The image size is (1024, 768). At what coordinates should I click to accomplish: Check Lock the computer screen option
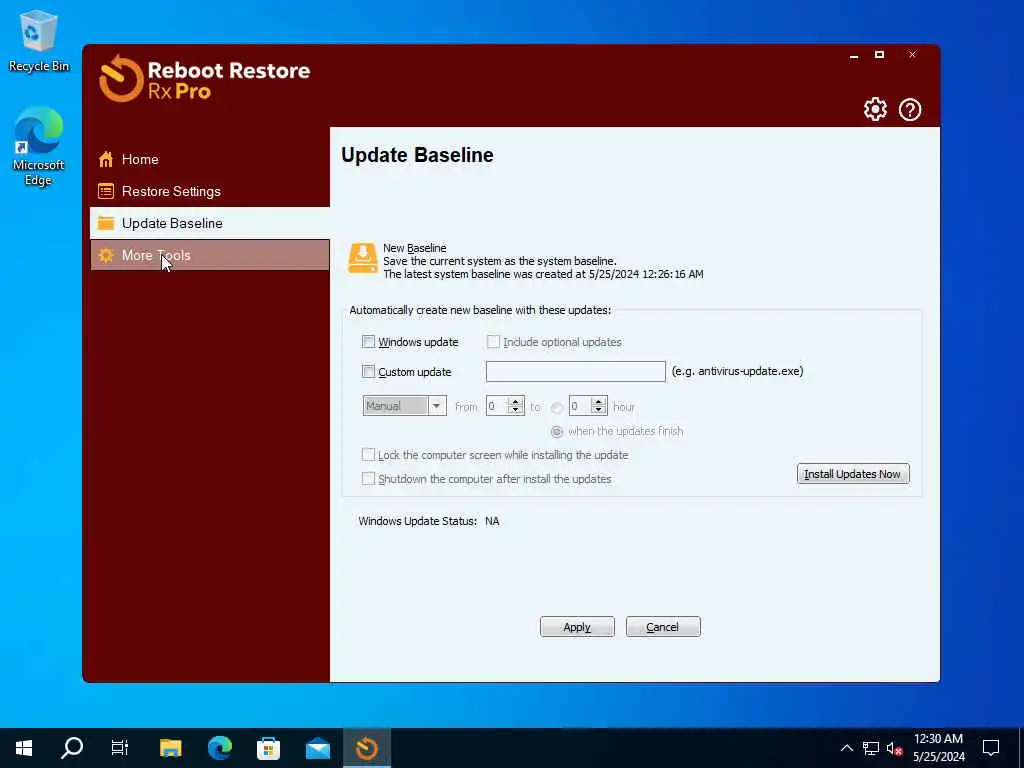[368, 455]
